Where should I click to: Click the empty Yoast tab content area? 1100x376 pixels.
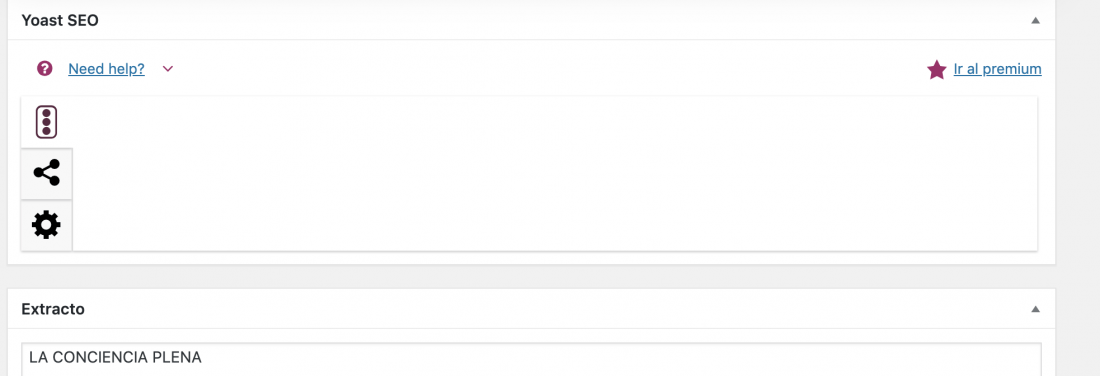tap(554, 173)
